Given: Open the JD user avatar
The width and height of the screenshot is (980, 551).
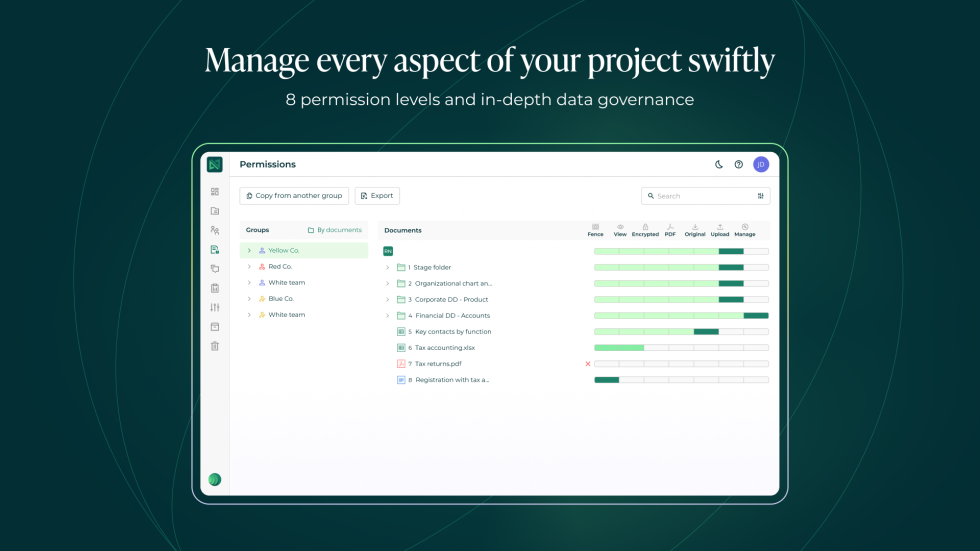Looking at the screenshot, I should (761, 164).
